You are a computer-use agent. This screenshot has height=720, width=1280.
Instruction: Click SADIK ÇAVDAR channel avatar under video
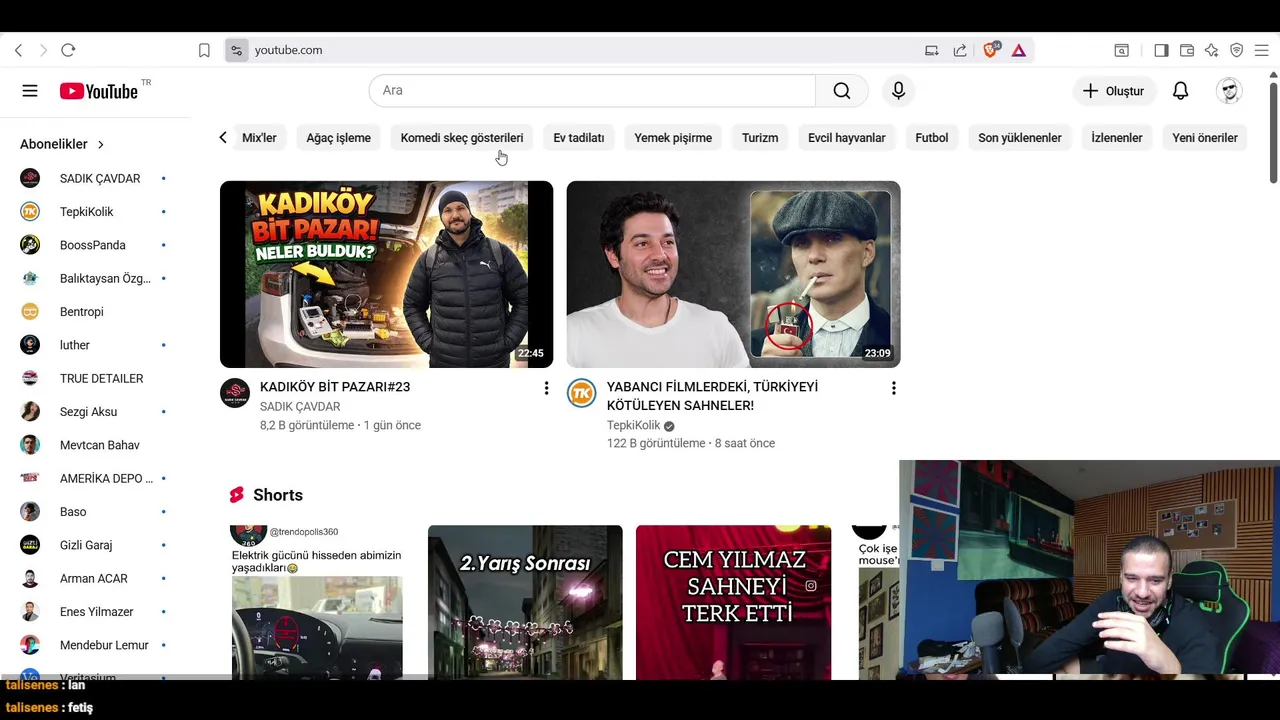pos(235,393)
